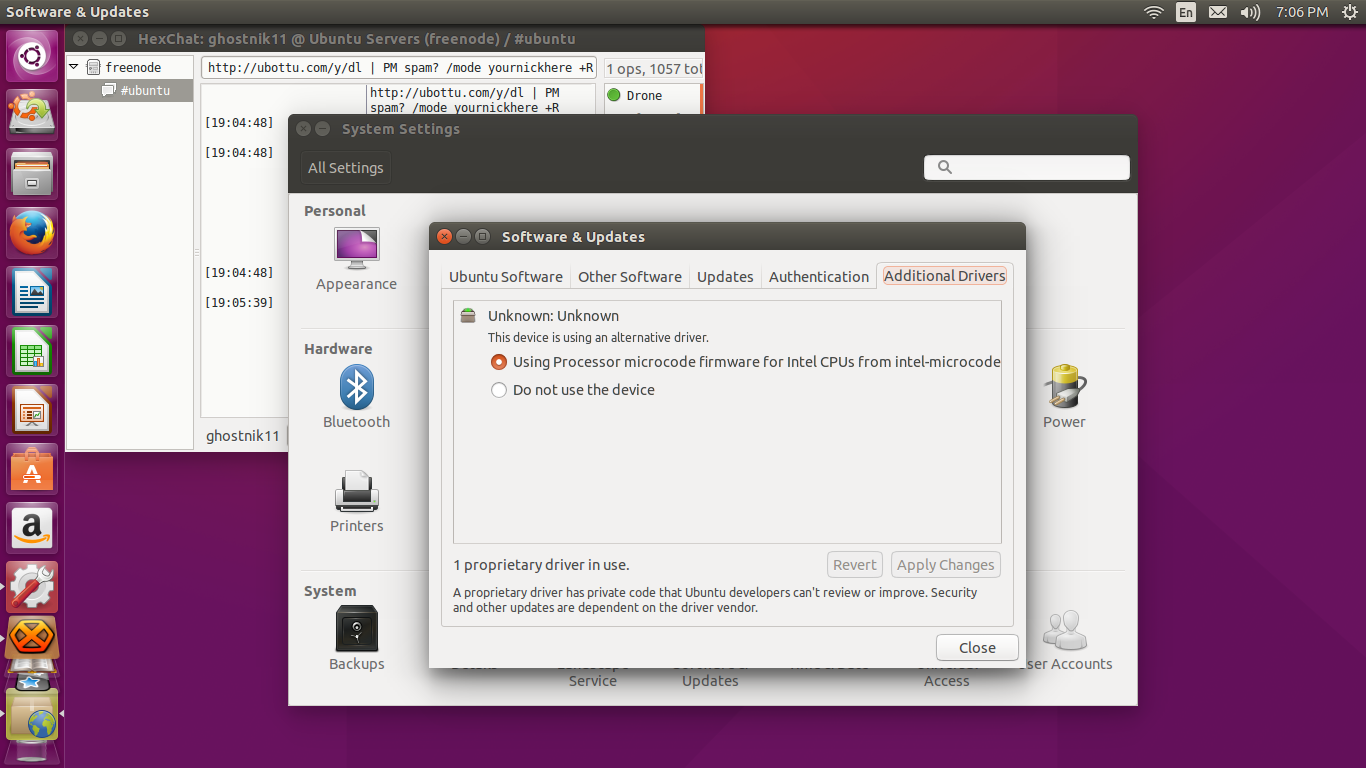Open LibreOffice Impress from the launcher
Screen dimensions: 1366x768
click(x=33, y=410)
